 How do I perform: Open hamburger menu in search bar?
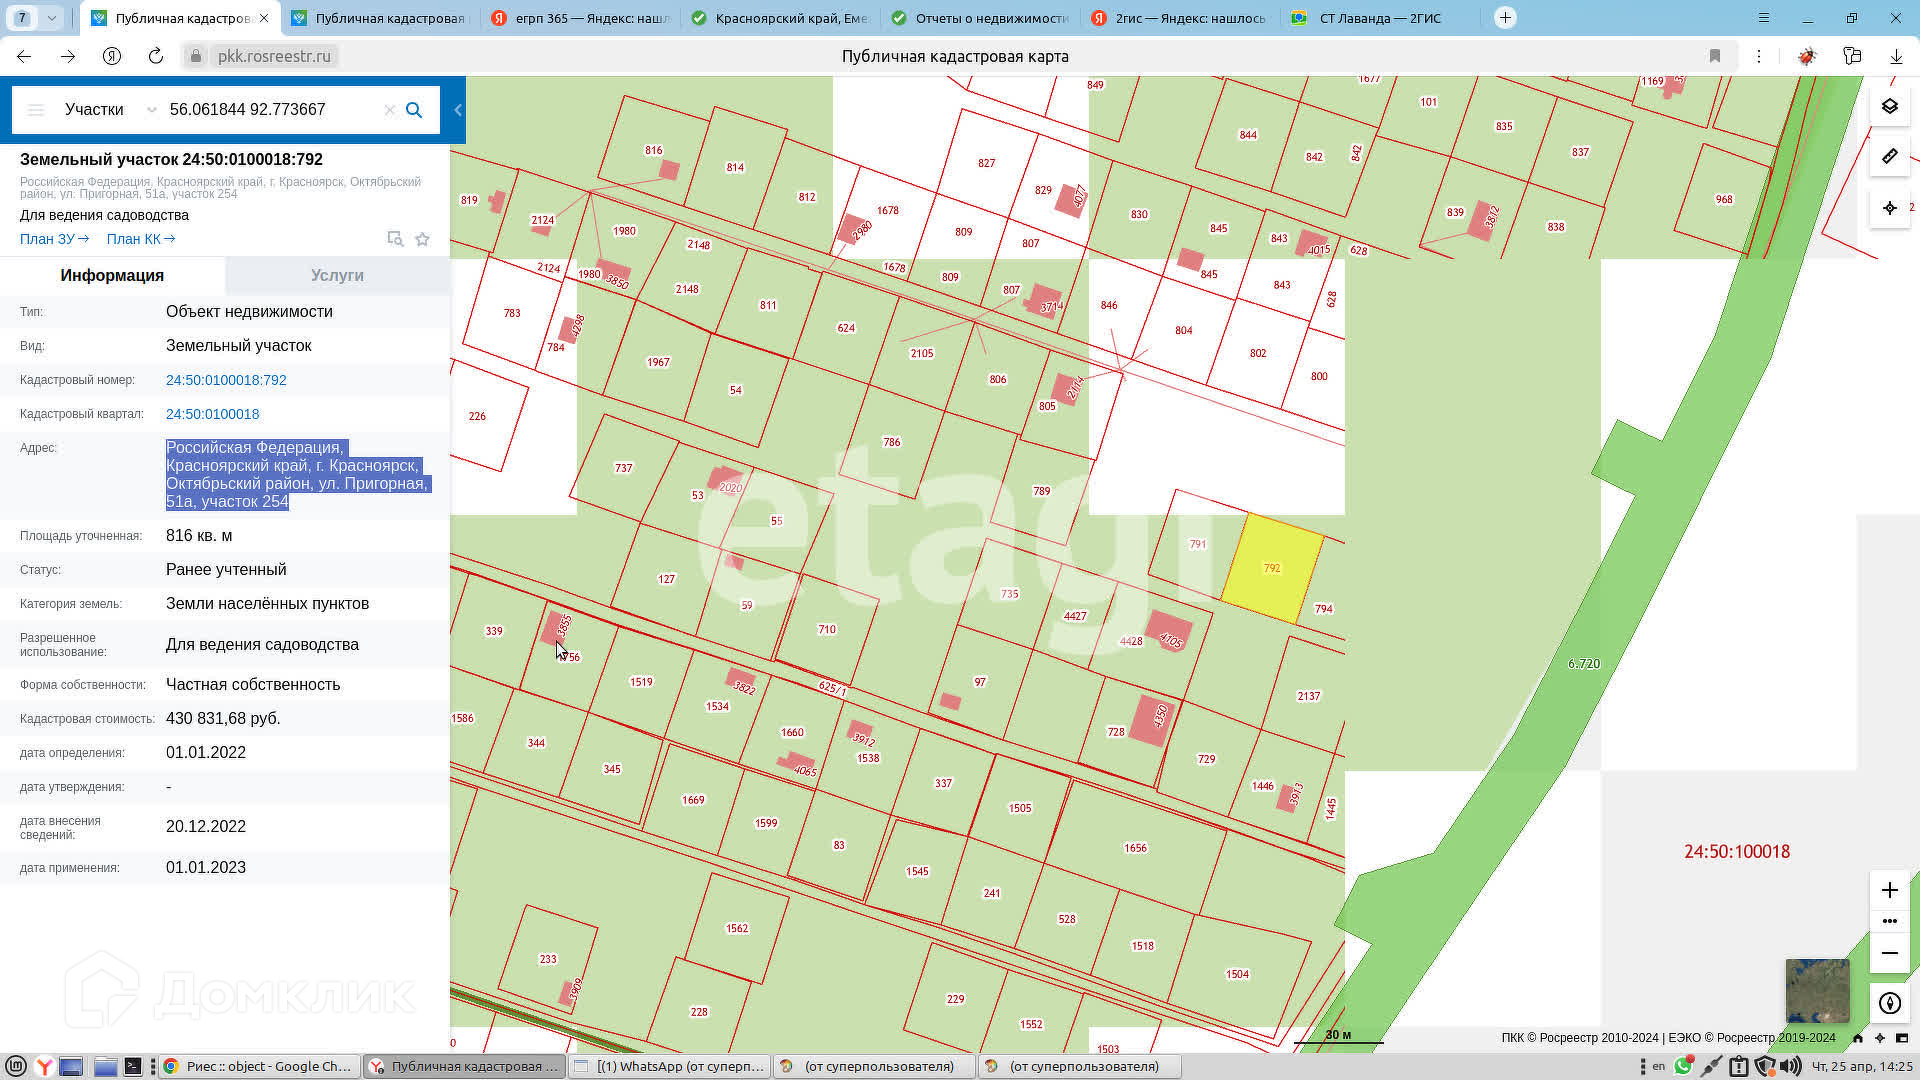coord(36,110)
